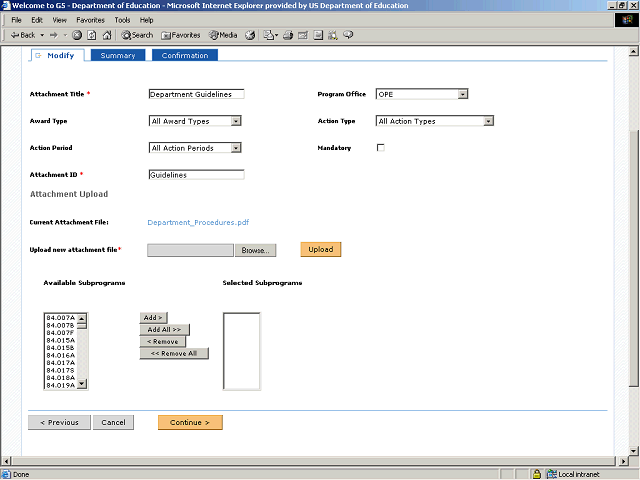Select the Modify tab
Screen dimensions: 640x480
click(x=57, y=56)
